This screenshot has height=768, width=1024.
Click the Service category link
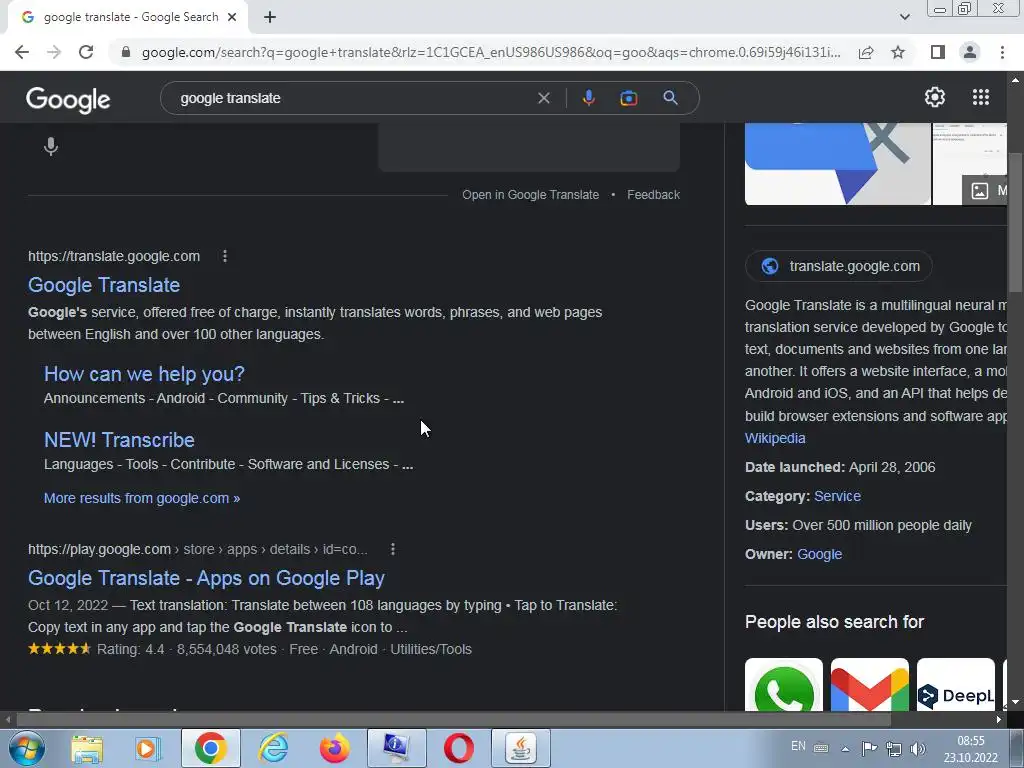coord(837,496)
